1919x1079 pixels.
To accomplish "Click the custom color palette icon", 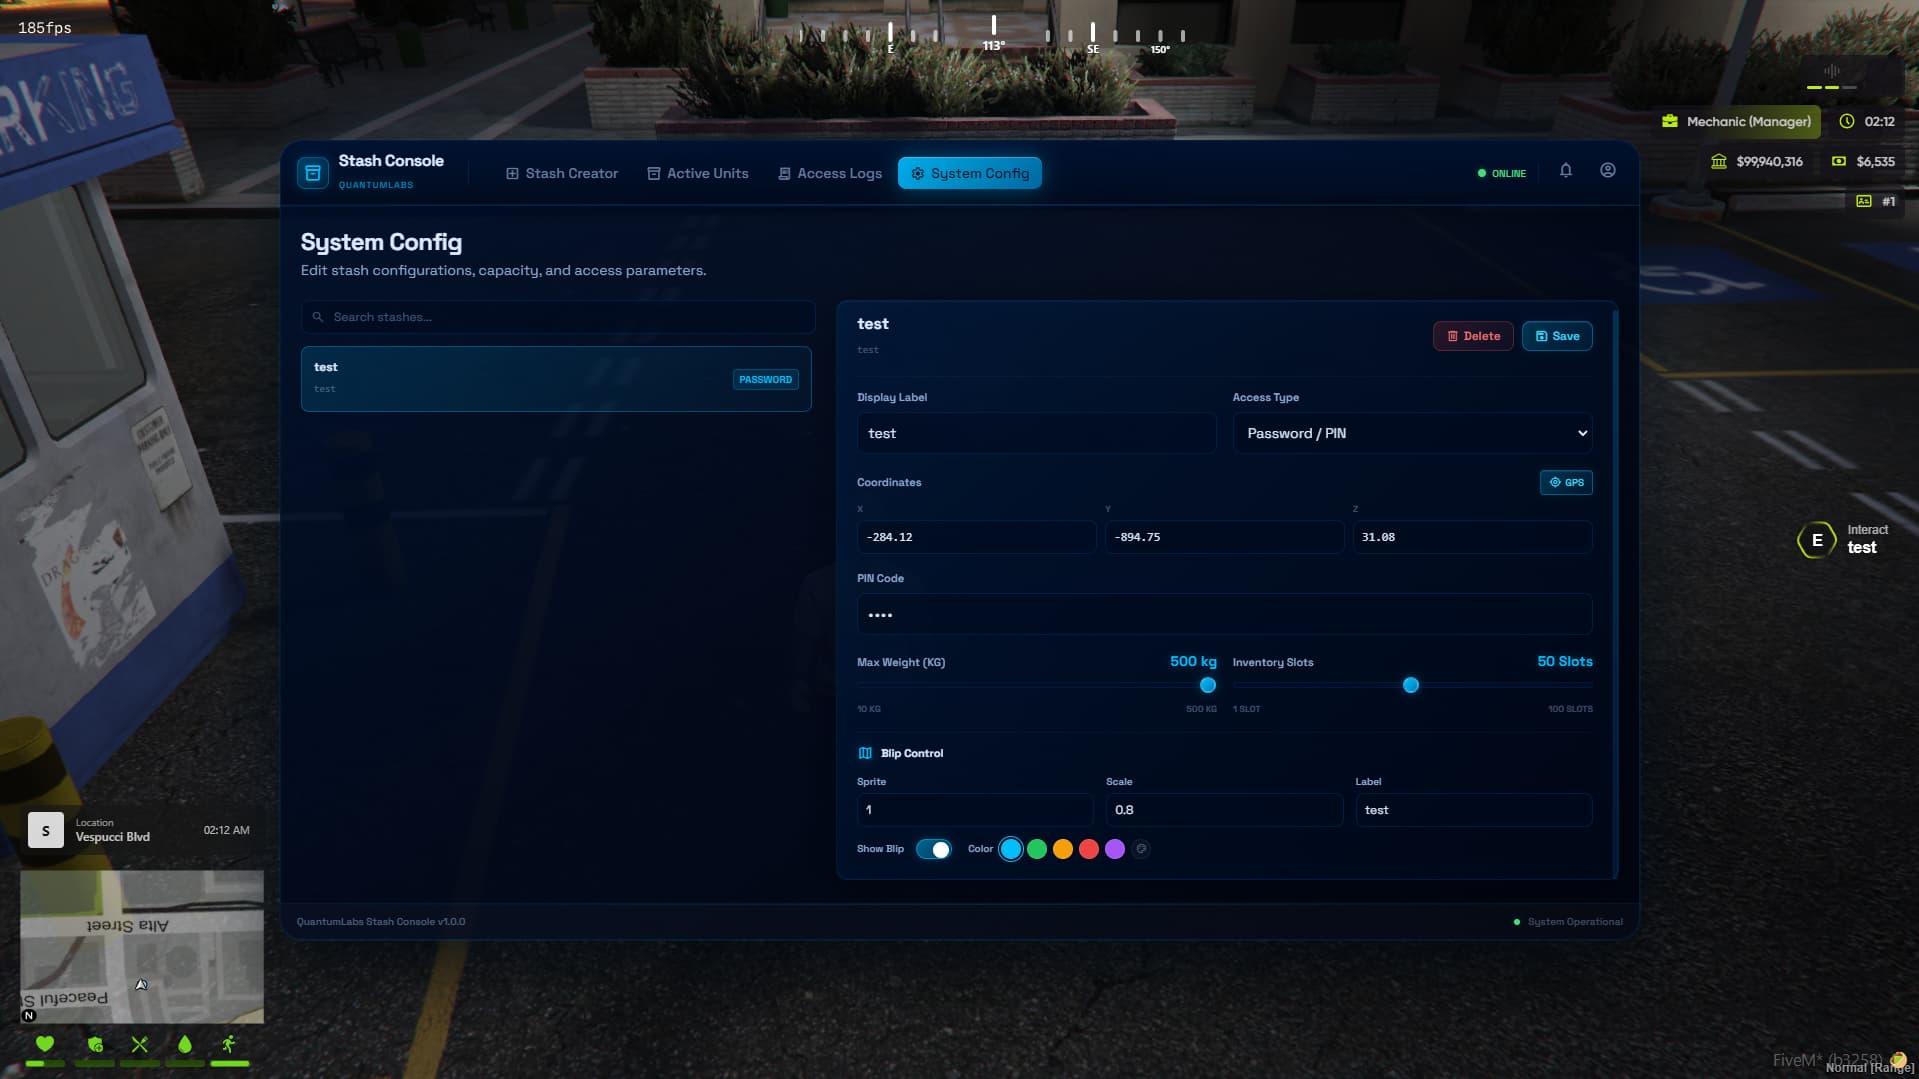I will [x=1141, y=849].
